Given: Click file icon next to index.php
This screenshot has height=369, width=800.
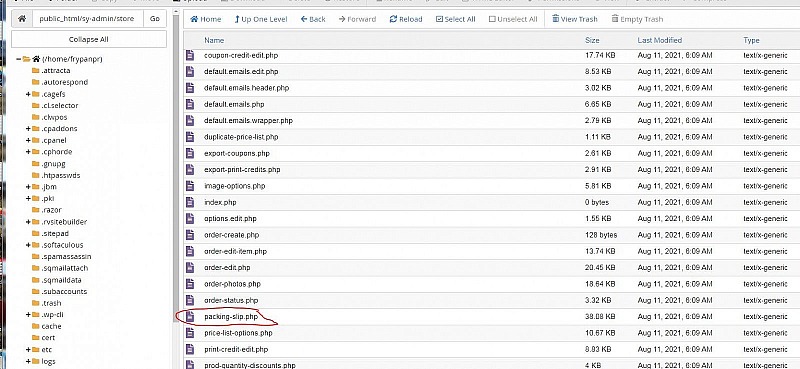Looking at the screenshot, I should (190, 202).
